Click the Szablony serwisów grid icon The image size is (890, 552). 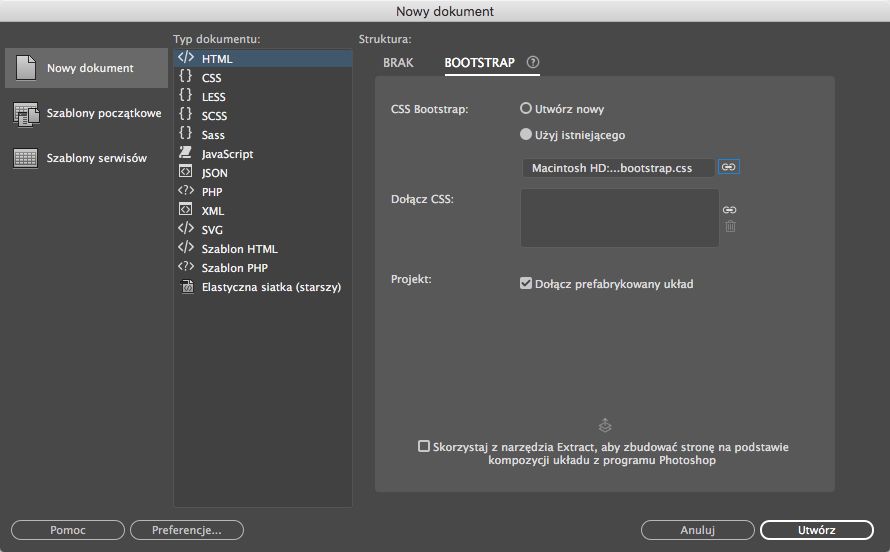[26, 158]
